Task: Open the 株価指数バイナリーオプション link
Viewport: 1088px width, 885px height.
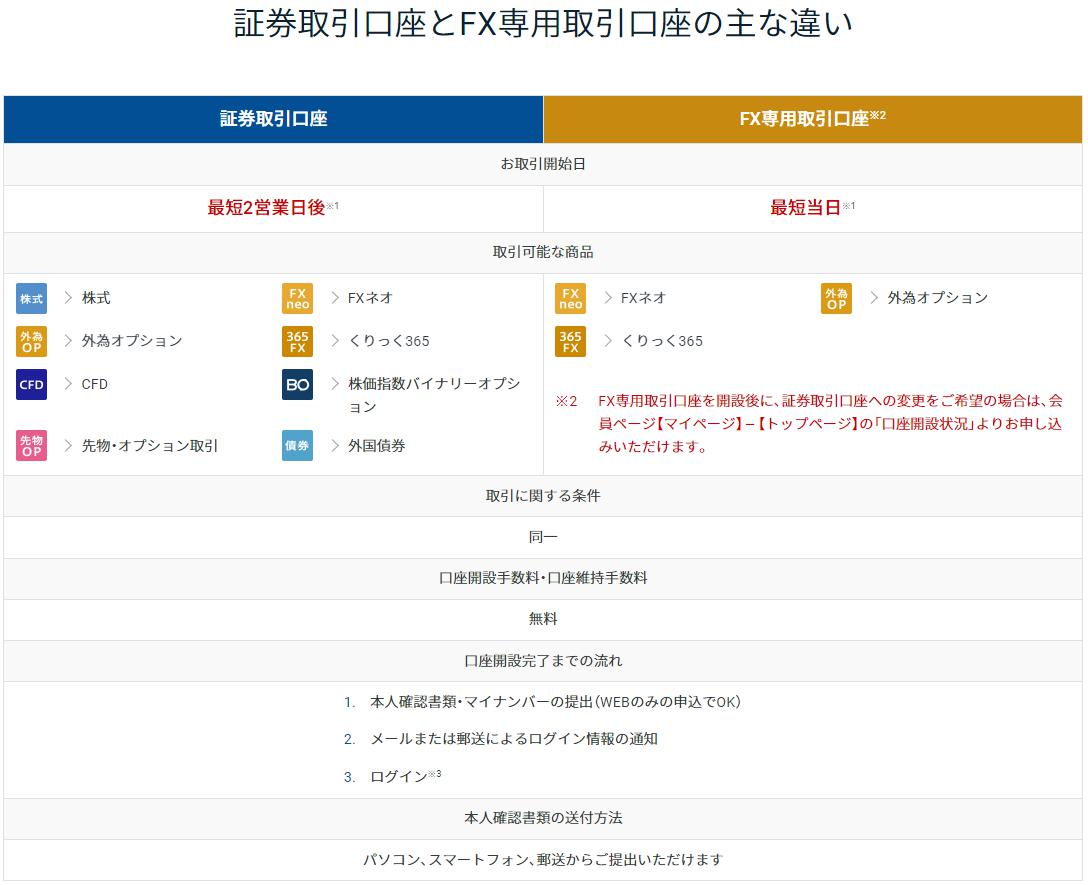Action: tap(434, 395)
